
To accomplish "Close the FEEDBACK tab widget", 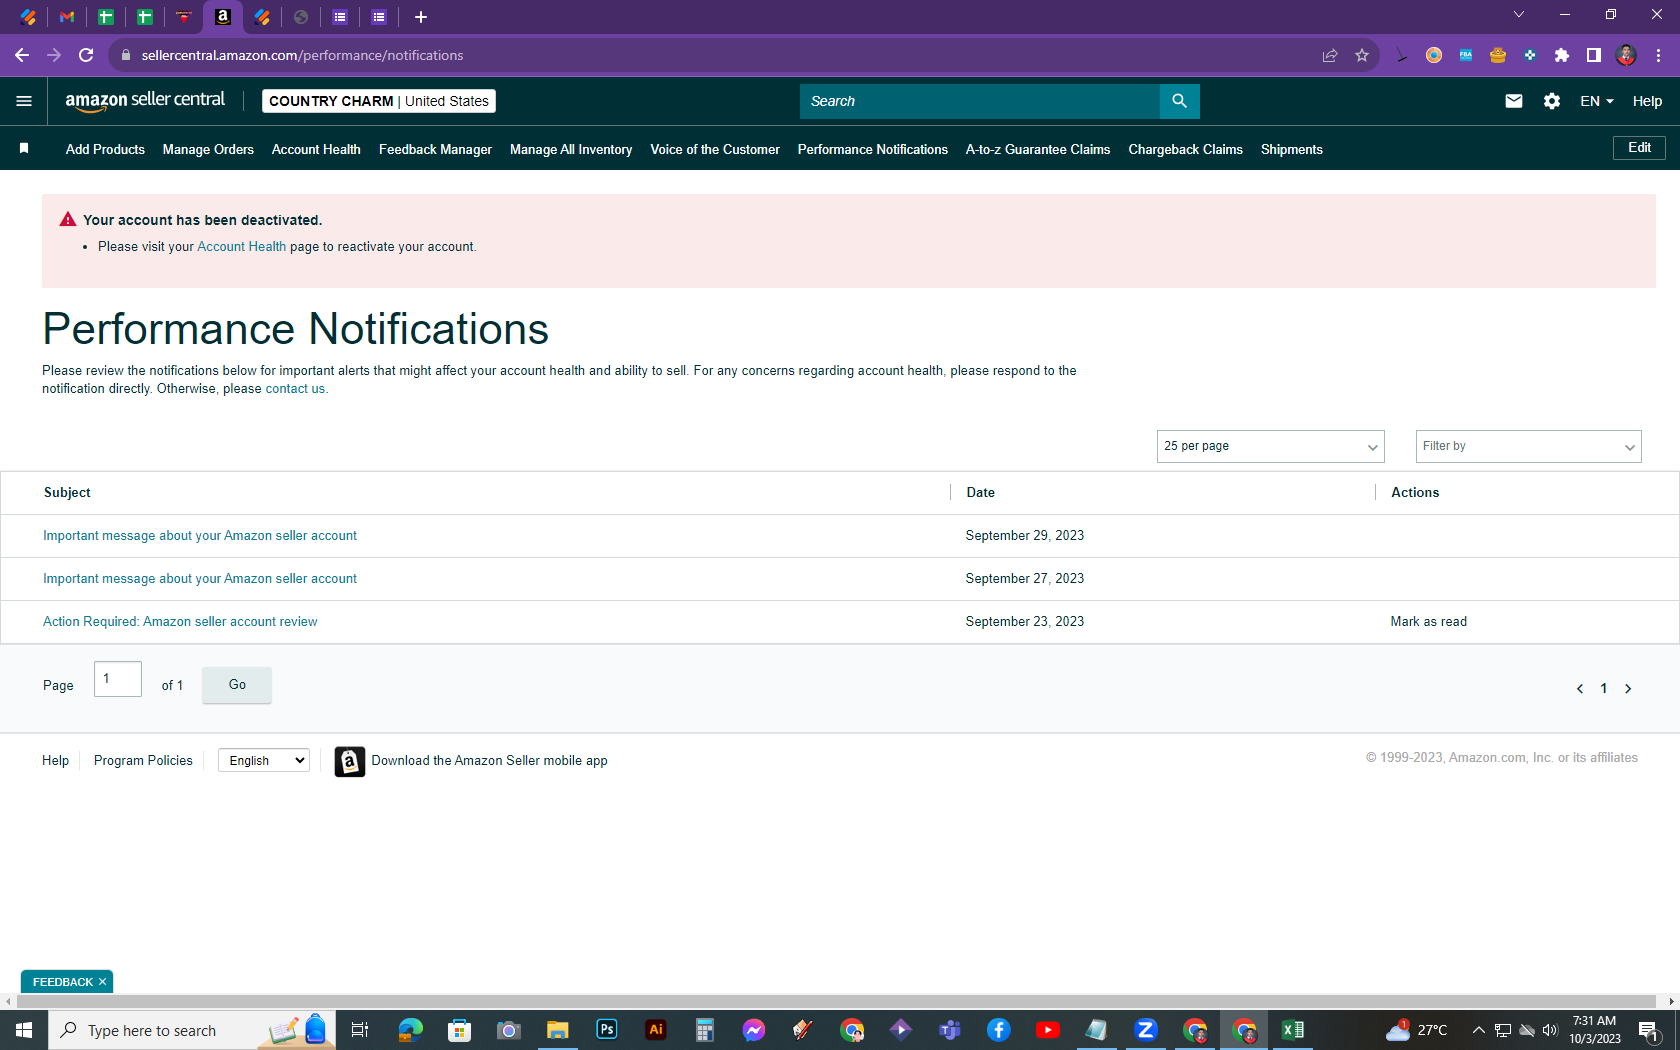I will coord(102,982).
